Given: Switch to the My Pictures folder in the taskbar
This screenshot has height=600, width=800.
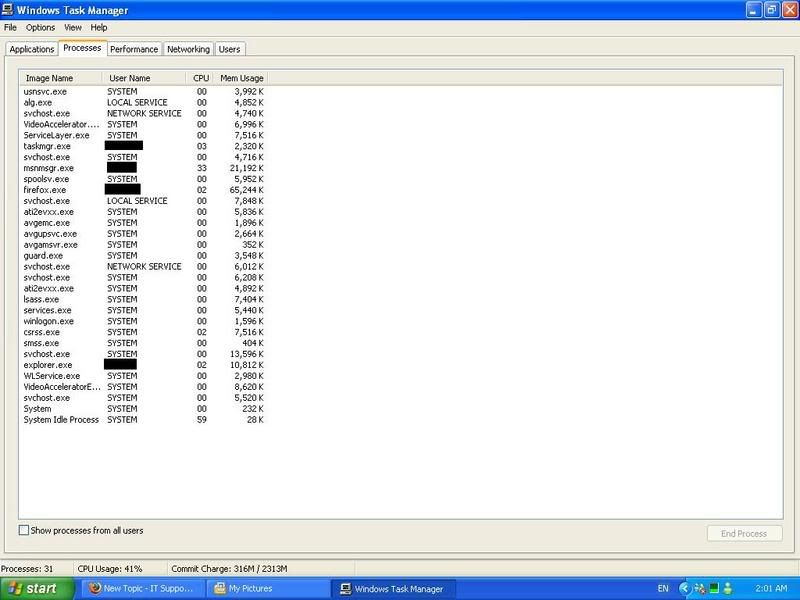Looking at the screenshot, I should coord(267,589).
